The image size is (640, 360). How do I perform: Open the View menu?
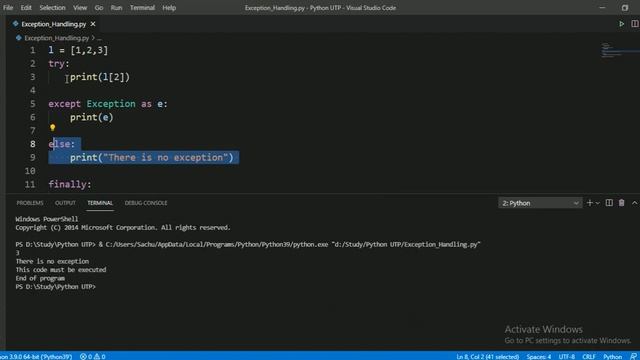click(x=80, y=8)
